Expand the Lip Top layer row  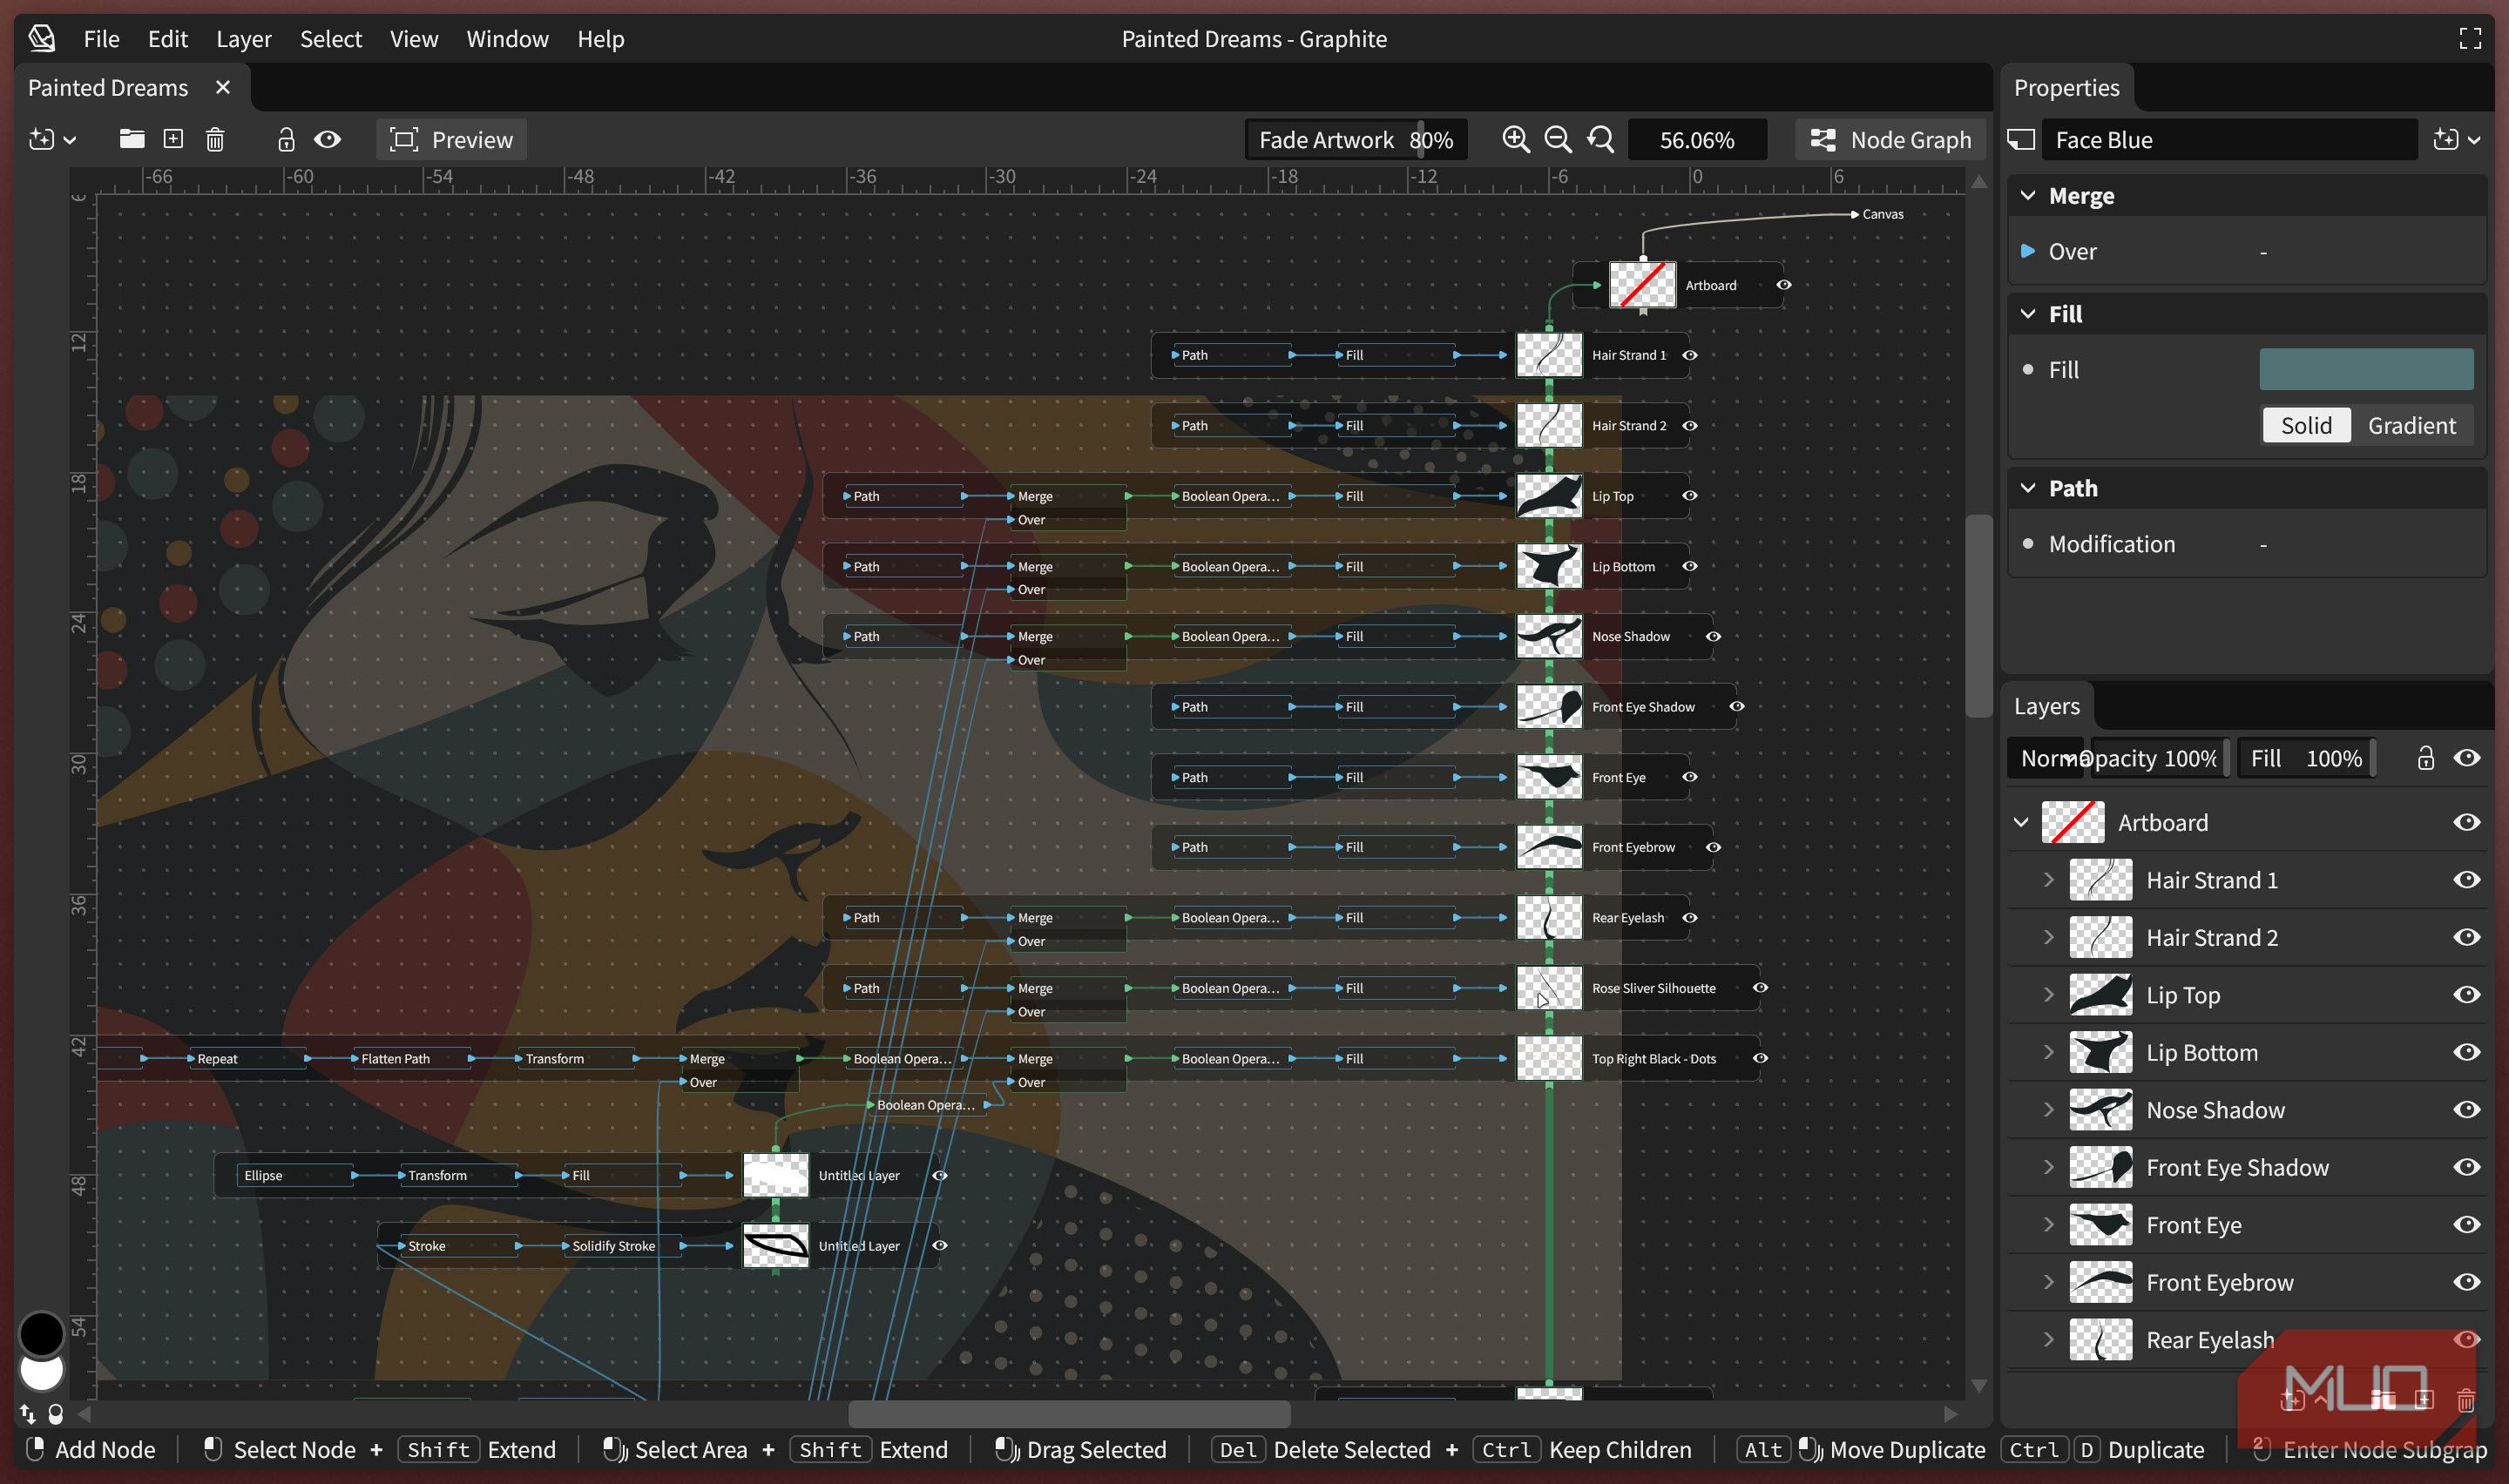[x=2048, y=995]
